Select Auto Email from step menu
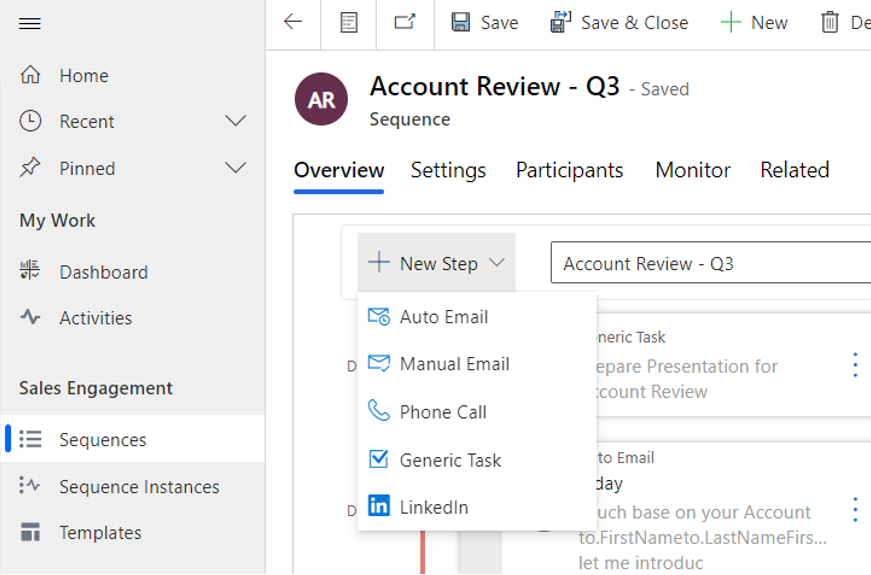 click(477, 317)
